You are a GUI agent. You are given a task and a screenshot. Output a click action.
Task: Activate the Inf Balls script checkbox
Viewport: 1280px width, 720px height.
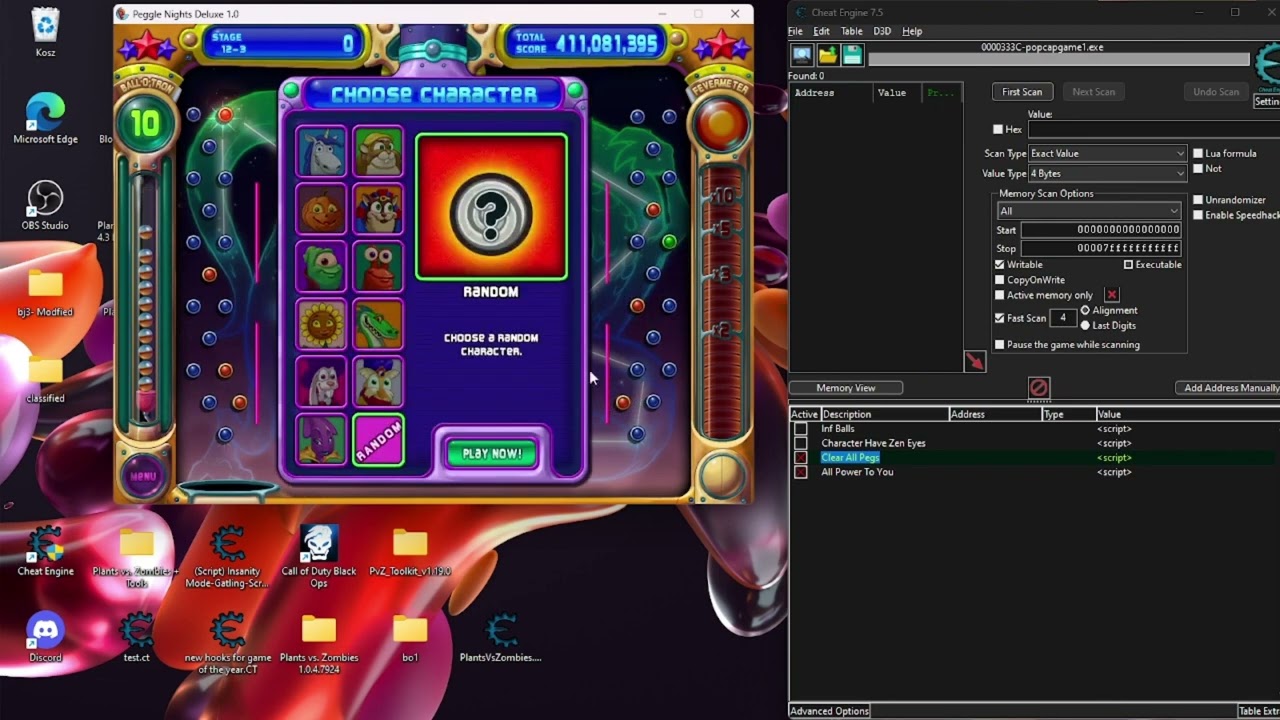coord(800,429)
